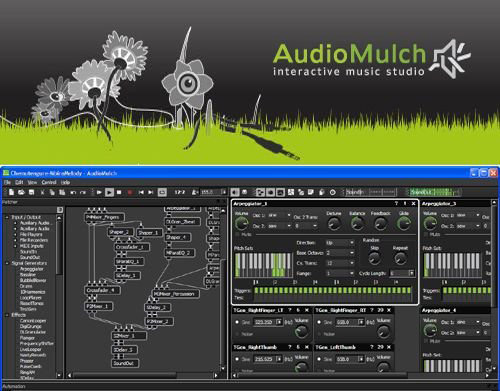The image size is (500, 391).
Task: Open the Base Octave dropdown
Action: tap(340, 253)
